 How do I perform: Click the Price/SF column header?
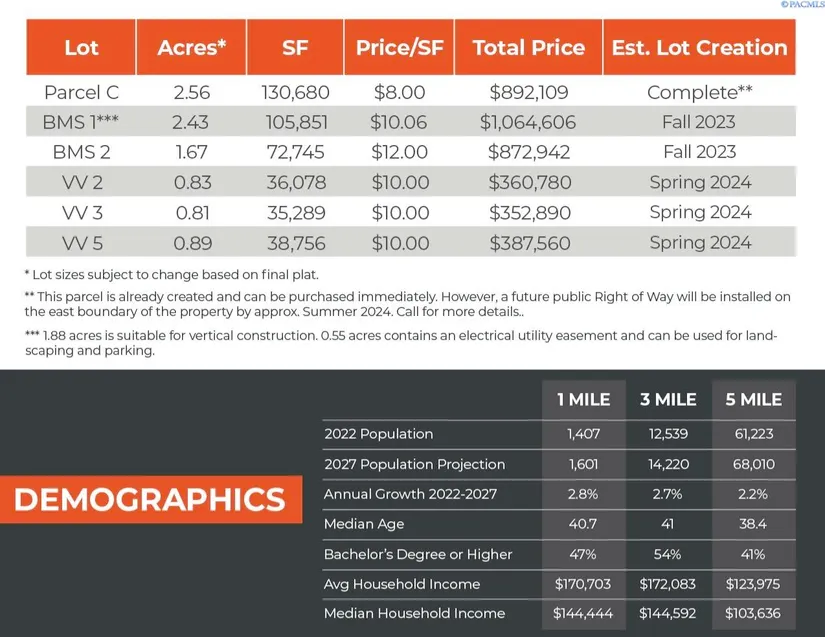click(x=399, y=47)
